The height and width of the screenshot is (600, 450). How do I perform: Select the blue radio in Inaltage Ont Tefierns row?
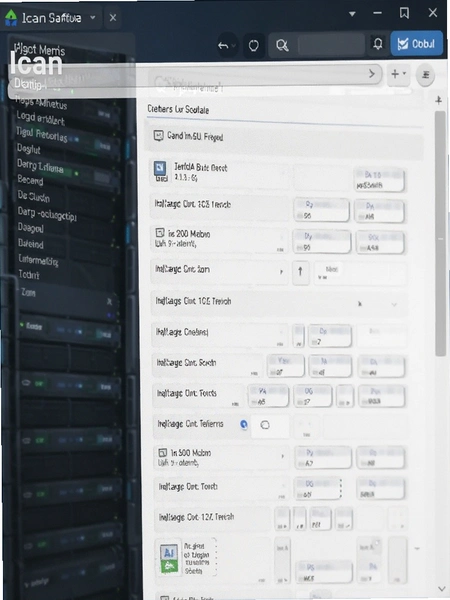tap(243, 424)
